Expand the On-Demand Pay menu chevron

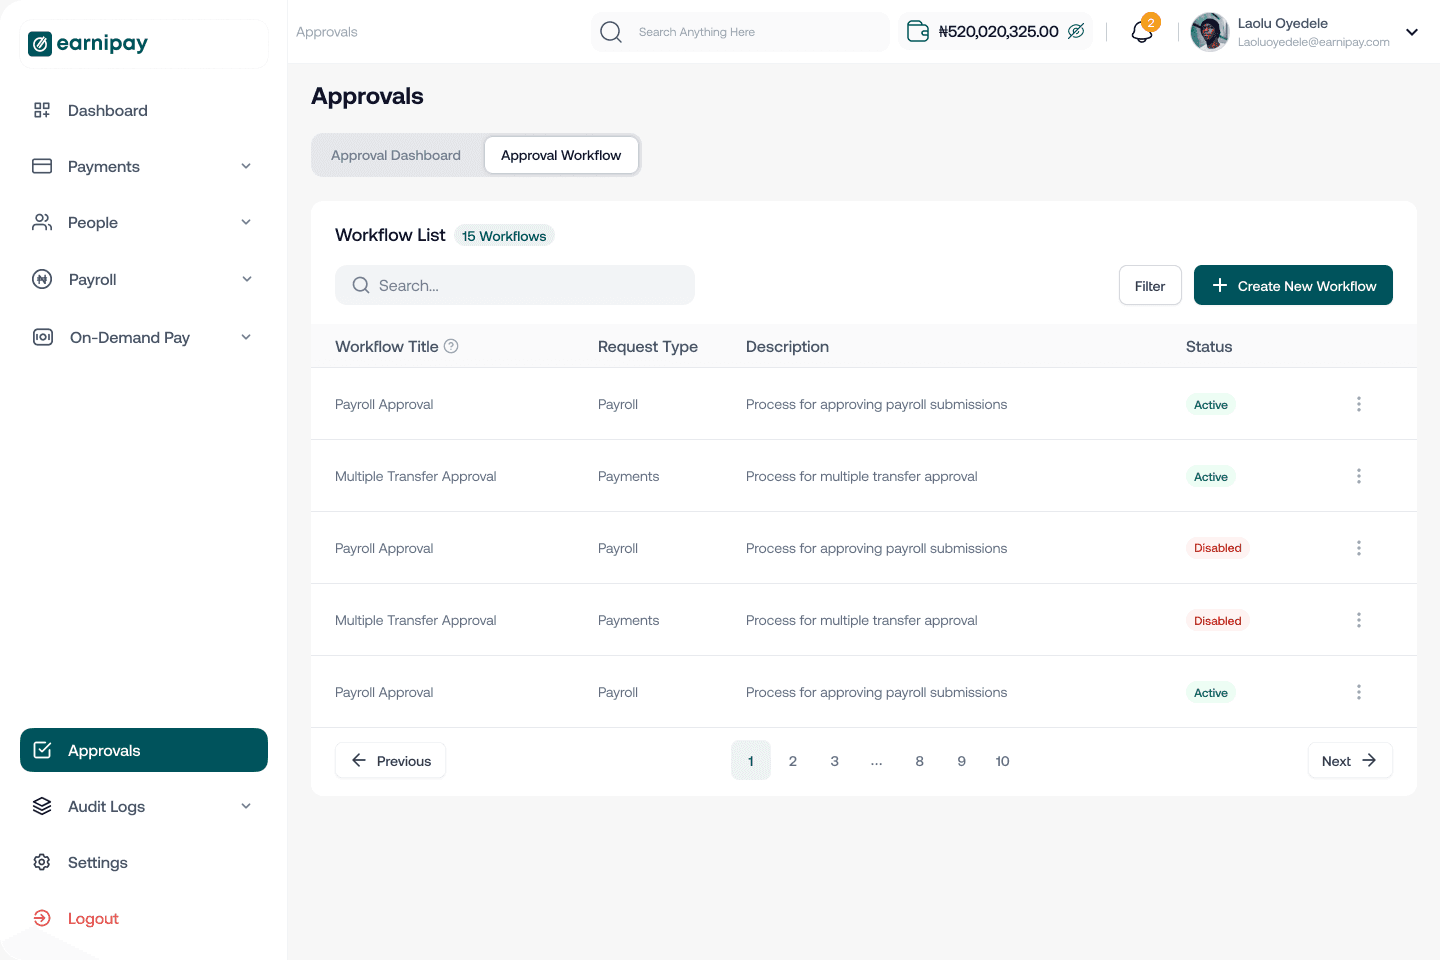(x=246, y=337)
